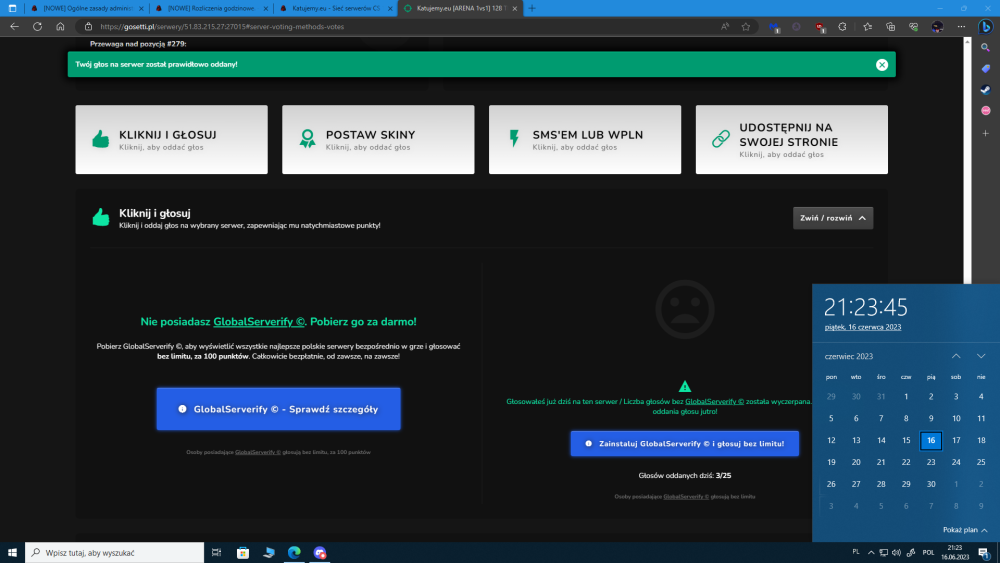Collapse the section with Zwiń / rozwiń
1000x563 pixels.
coord(832,218)
